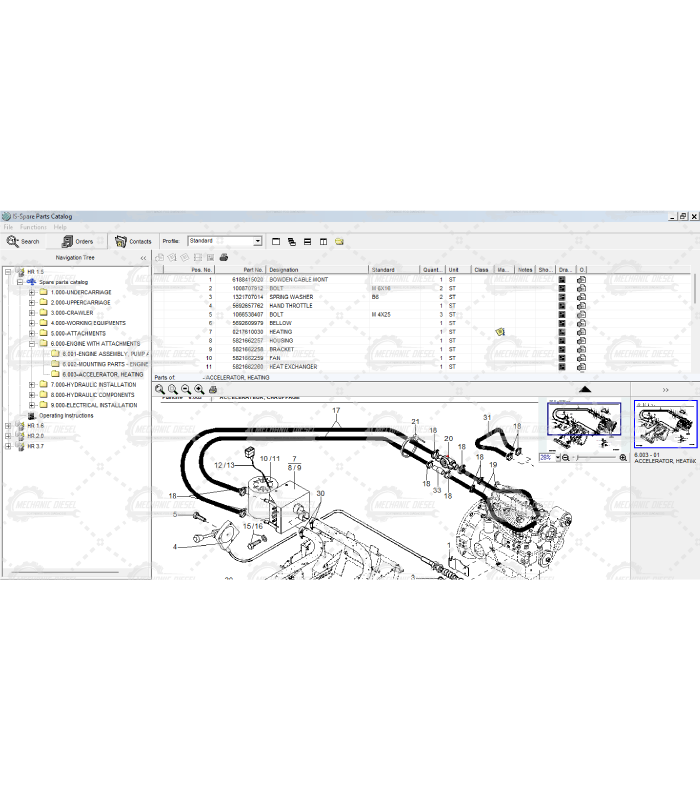700x800 pixels.
Task: Collapse the Navigation Tree panel
Action: pyautogui.click(x=142, y=257)
